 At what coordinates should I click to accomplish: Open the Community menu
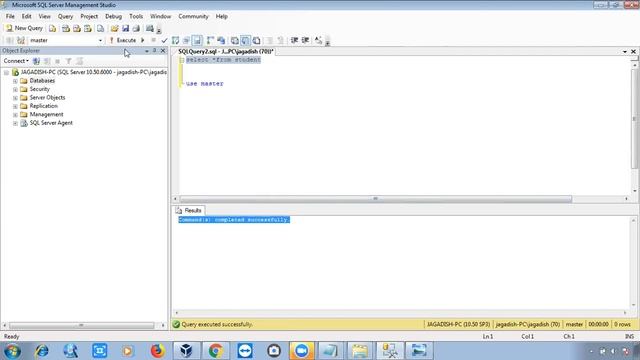pyautogui.click(x=193, y=16)
